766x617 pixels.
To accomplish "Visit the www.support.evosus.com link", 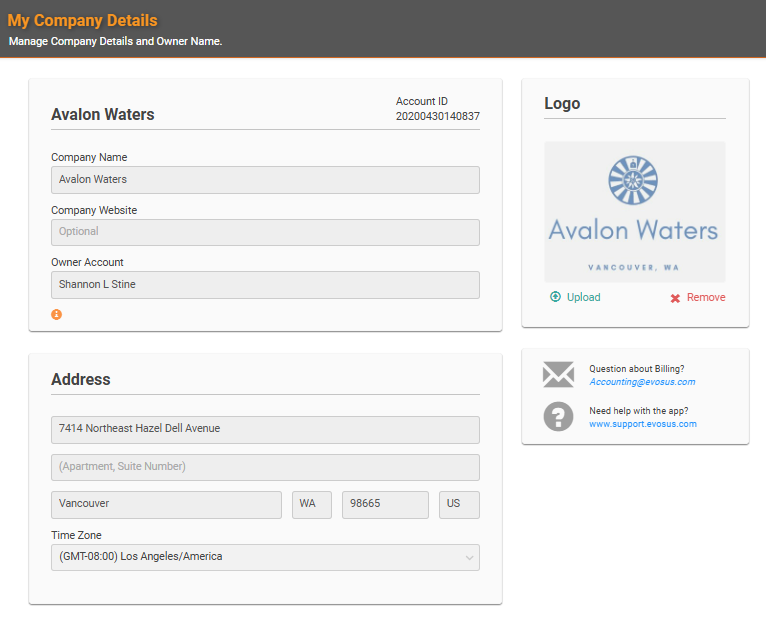I will (642, 424).
